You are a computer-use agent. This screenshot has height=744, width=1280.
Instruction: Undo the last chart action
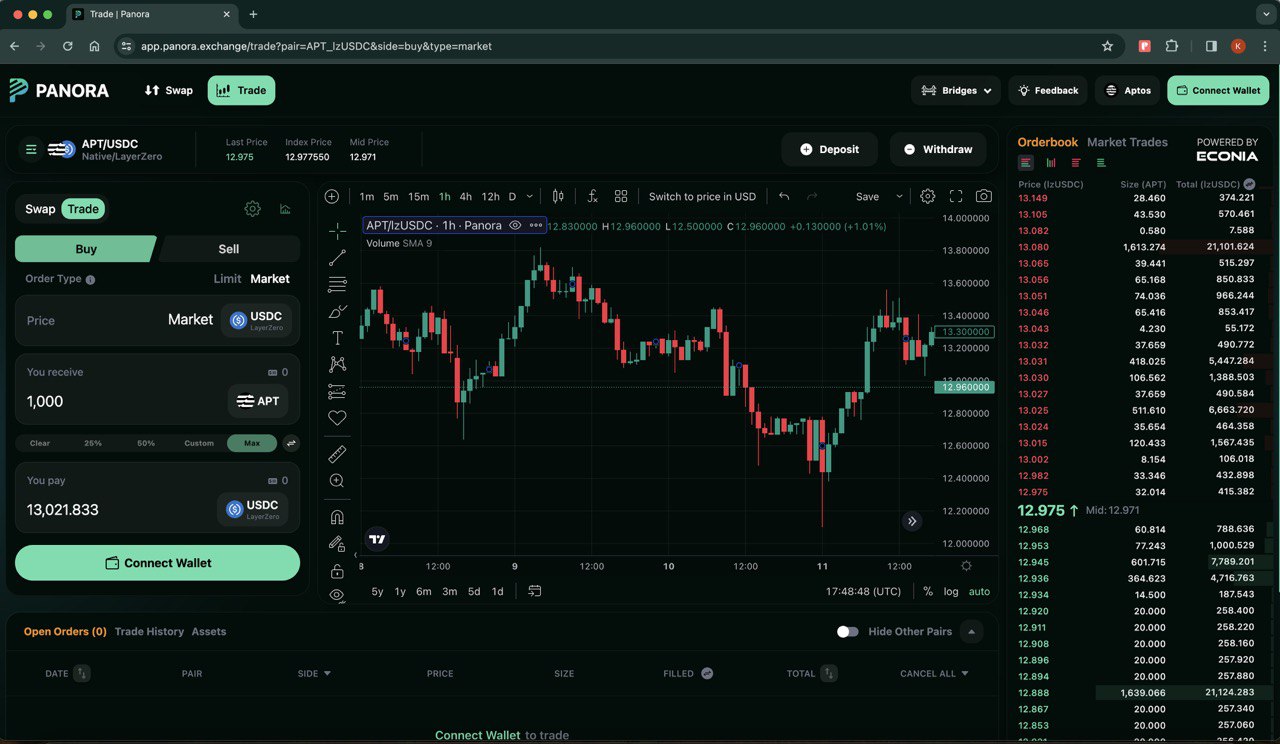[784, 196]
